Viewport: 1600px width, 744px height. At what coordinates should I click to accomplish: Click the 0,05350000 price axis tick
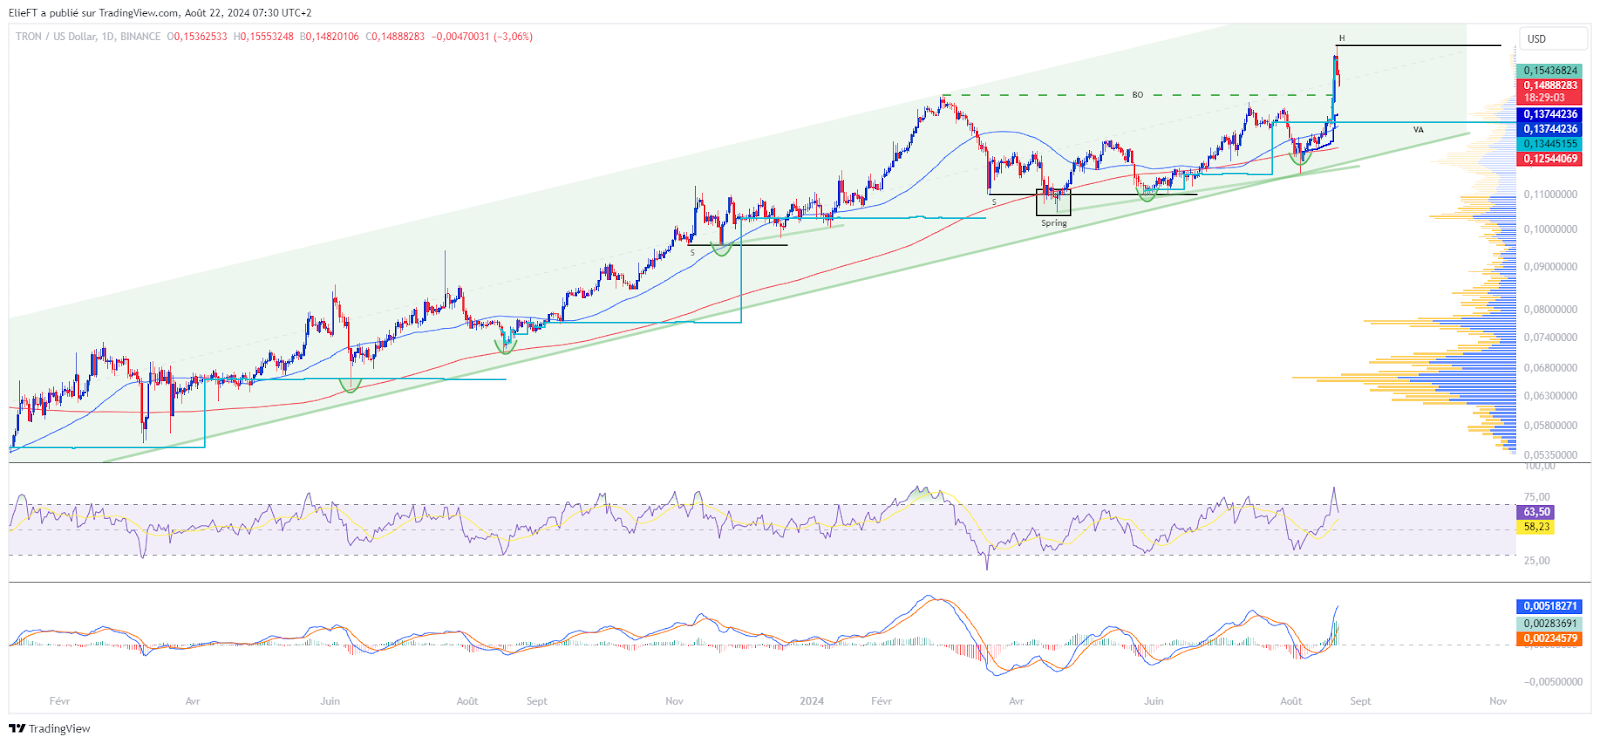[1550, 455]
